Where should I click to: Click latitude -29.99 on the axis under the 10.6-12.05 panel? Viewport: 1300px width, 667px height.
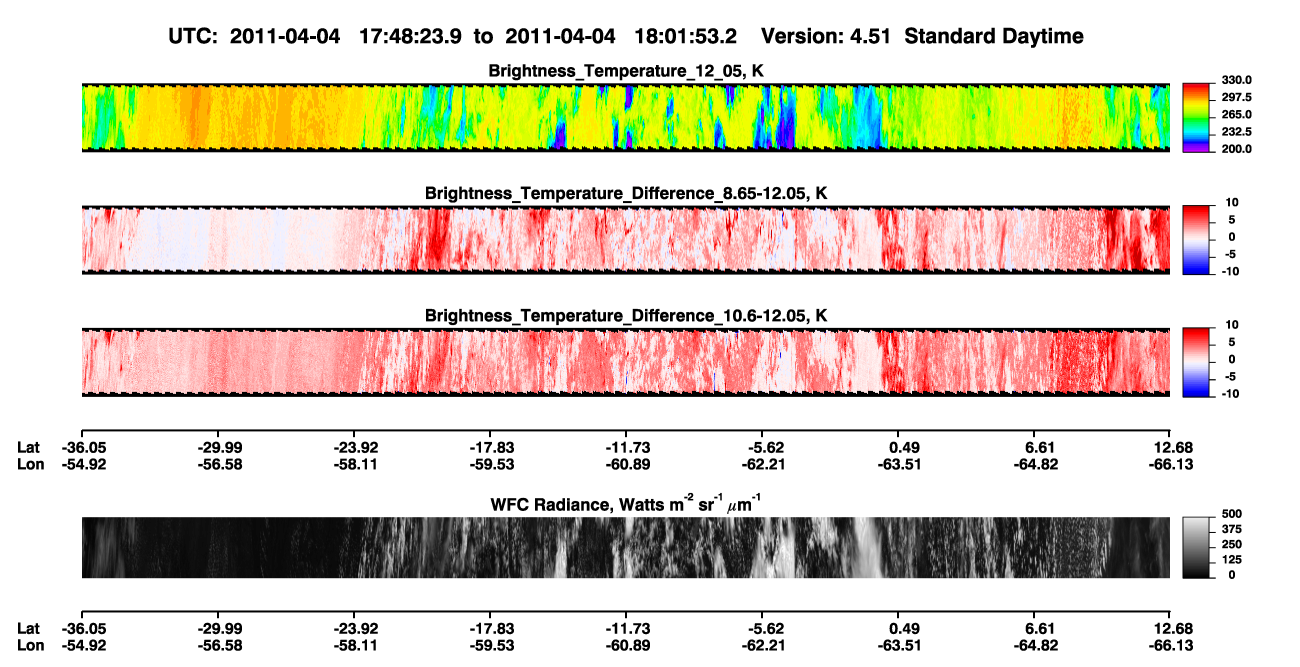219,447
